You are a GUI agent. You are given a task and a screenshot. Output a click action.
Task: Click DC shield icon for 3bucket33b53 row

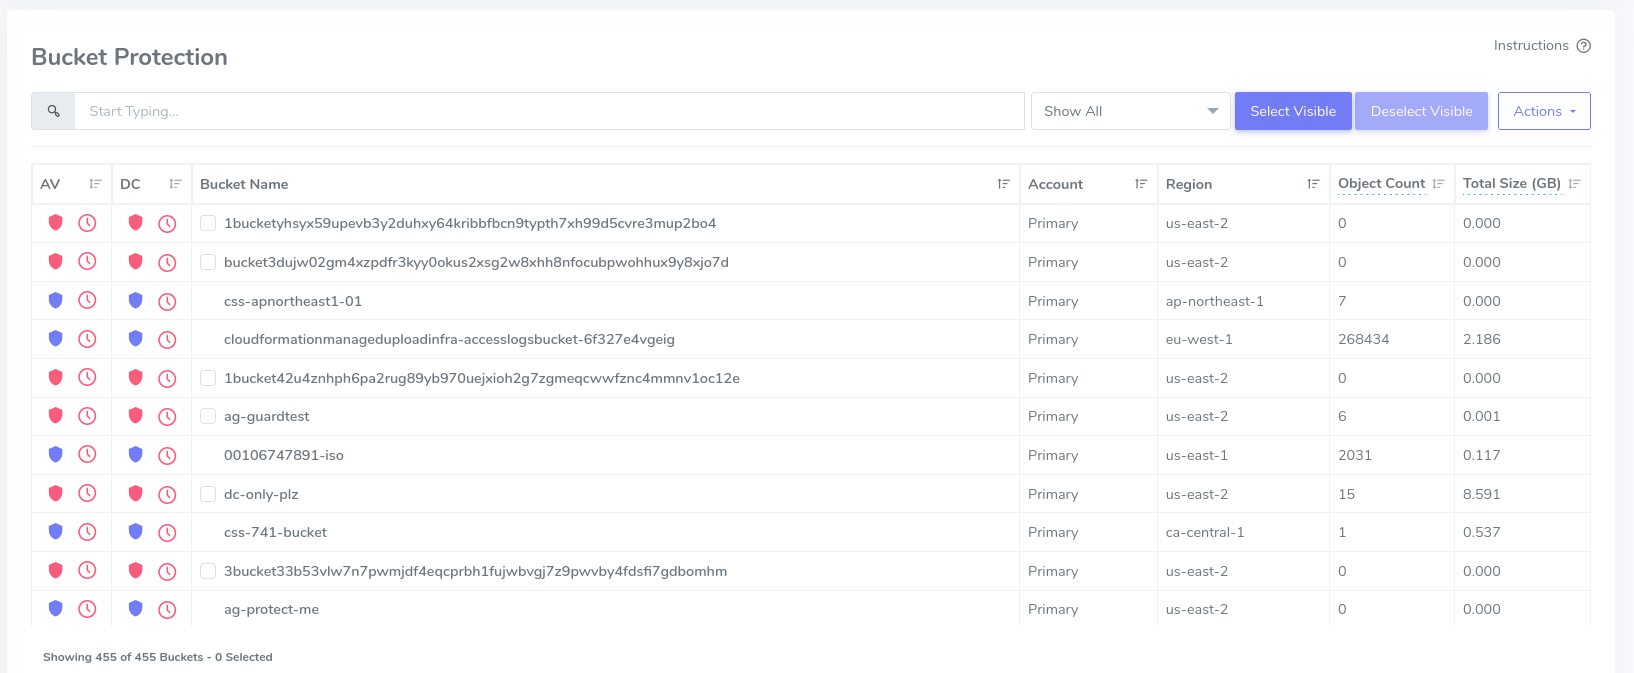pos(136,570)
